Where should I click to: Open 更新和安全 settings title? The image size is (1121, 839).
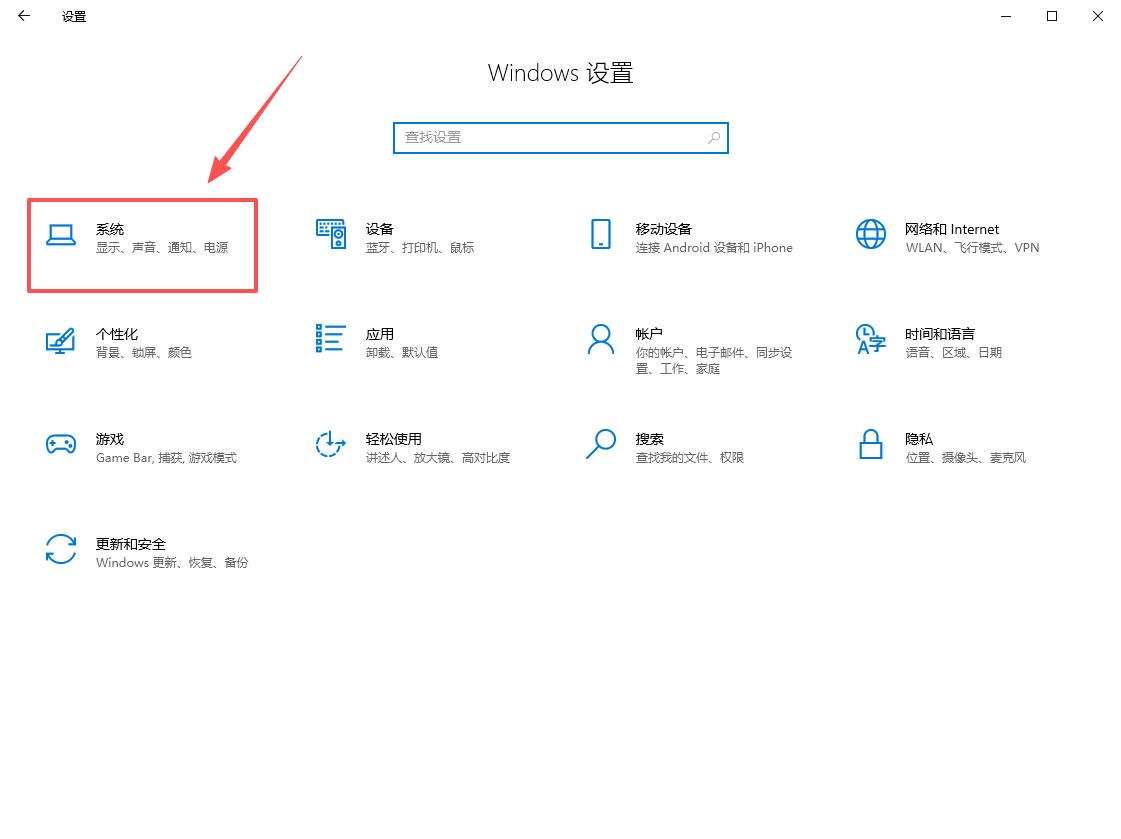[x=131, y=545]
